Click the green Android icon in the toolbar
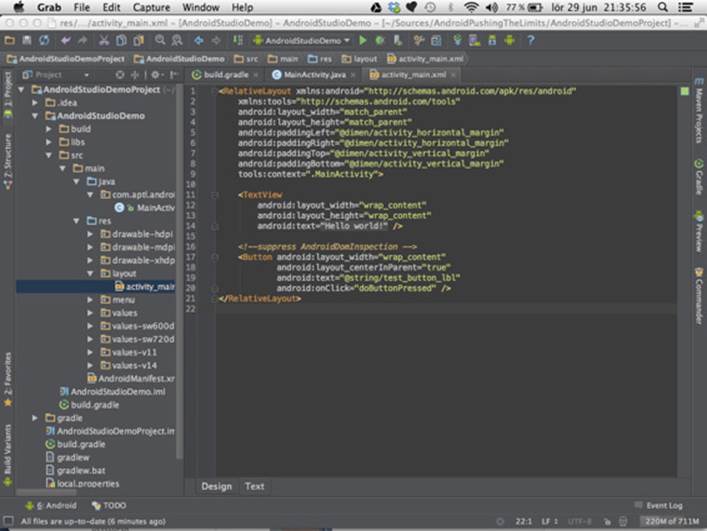The height and width of the screenshot is (531, 707). 510,41
